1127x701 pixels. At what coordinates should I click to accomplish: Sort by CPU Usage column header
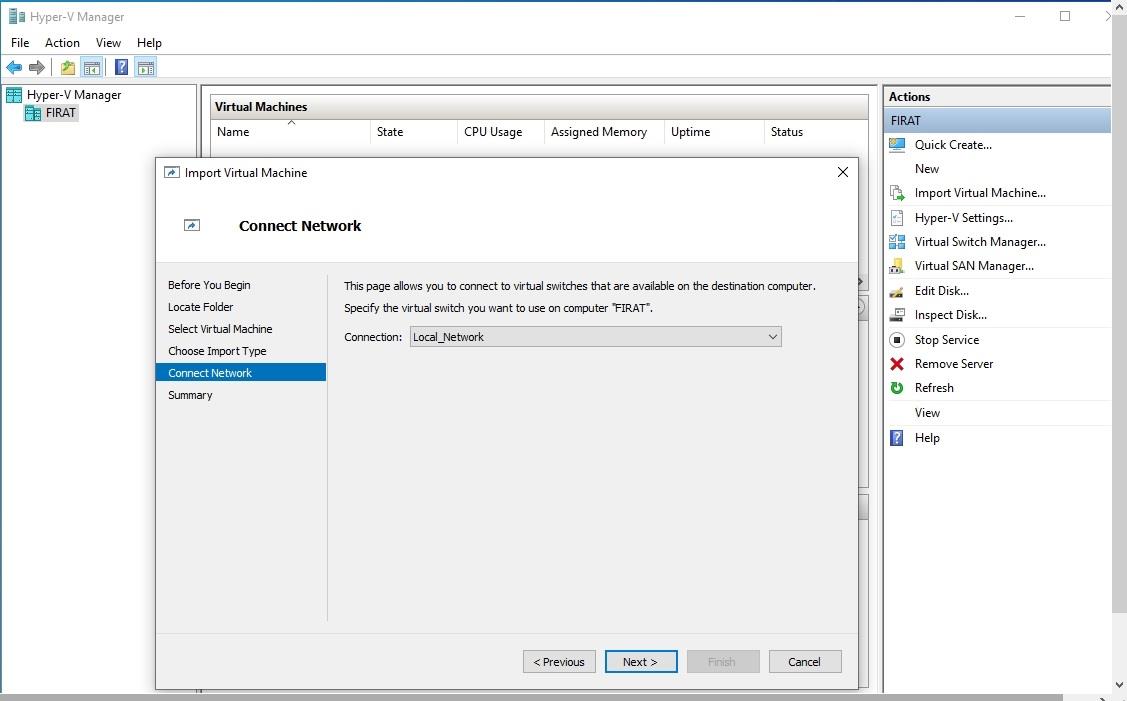[x=501, y=132]
